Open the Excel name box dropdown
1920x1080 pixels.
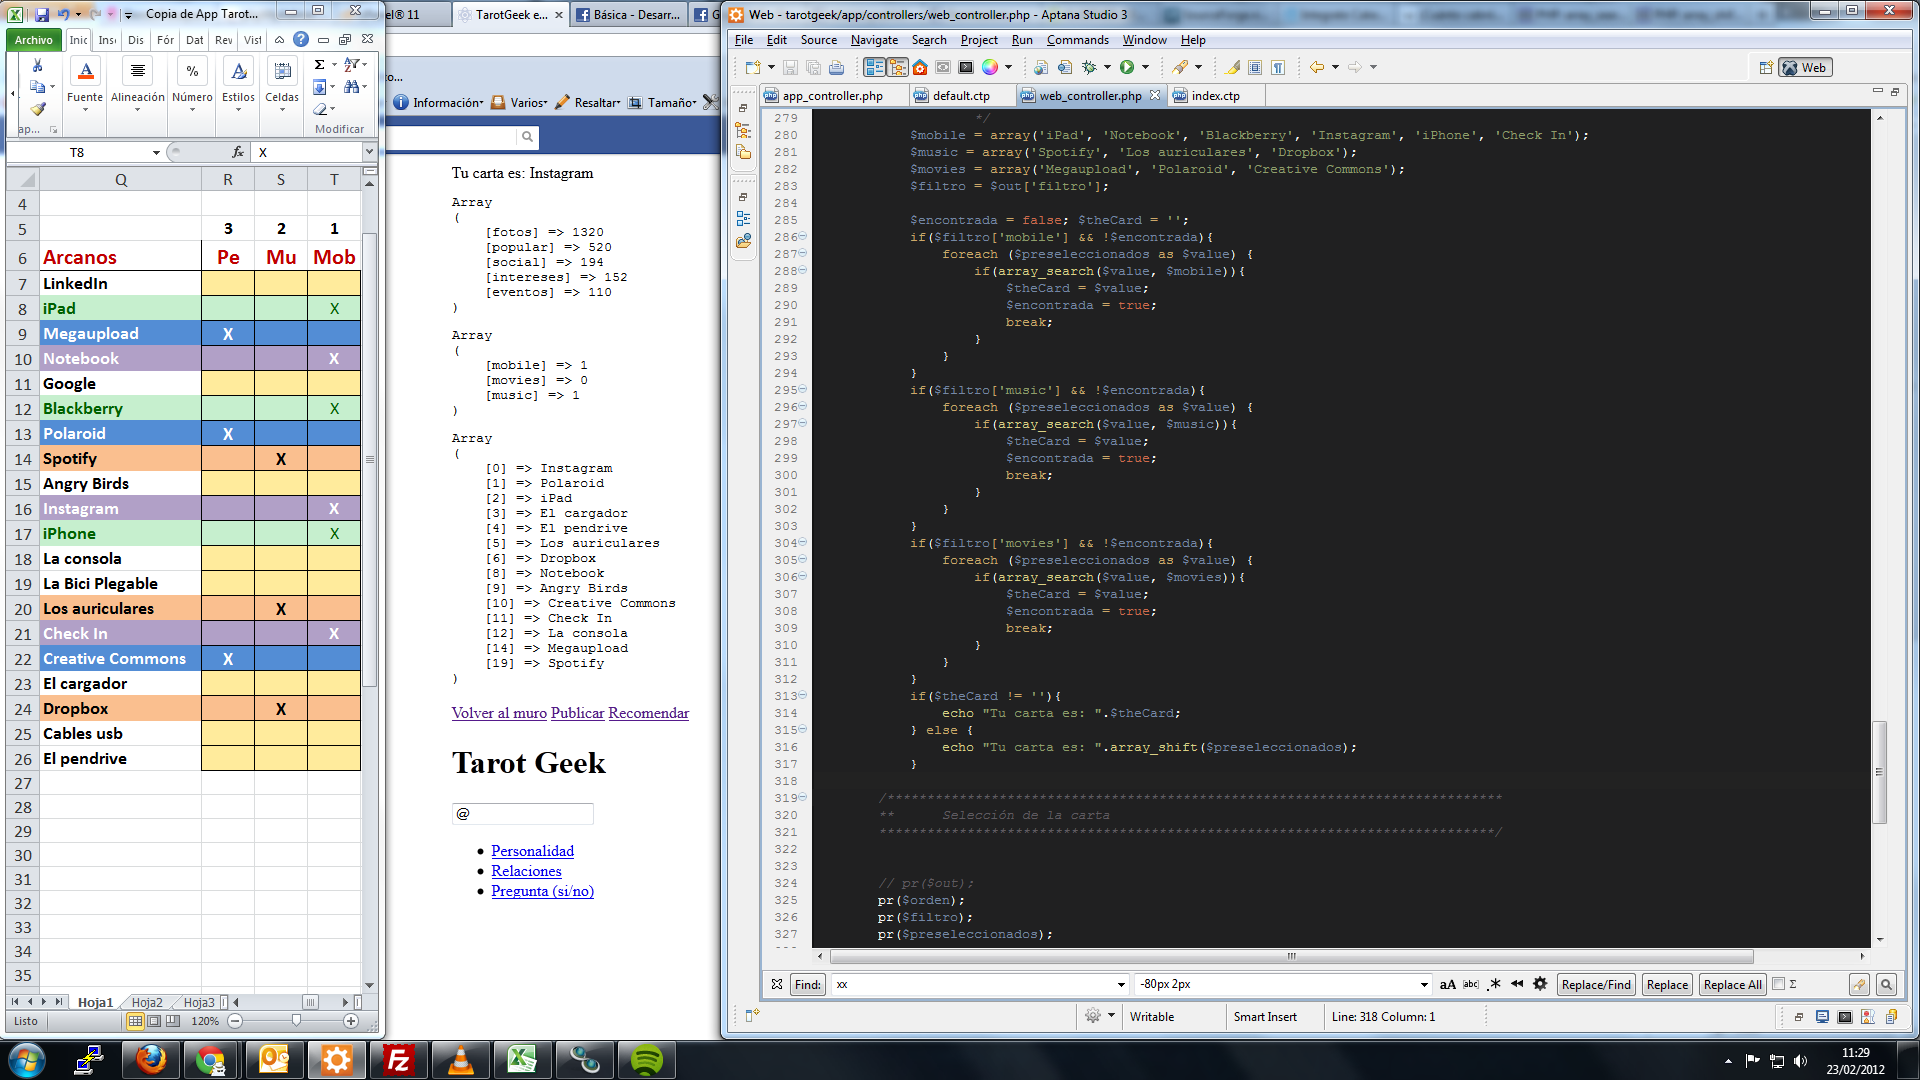tap(156, 153)
